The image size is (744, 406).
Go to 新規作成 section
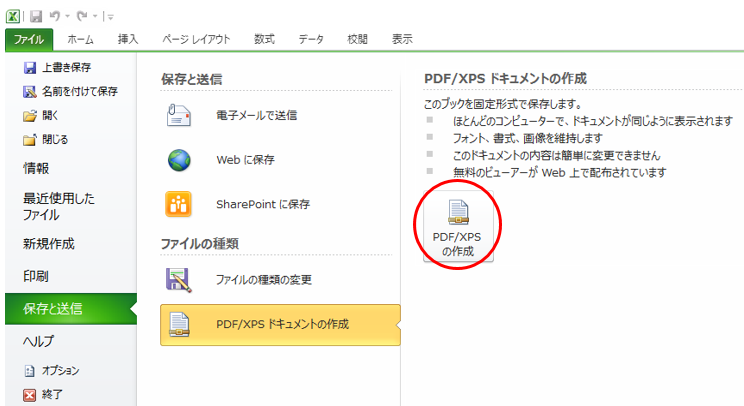[x=48, y=244]
